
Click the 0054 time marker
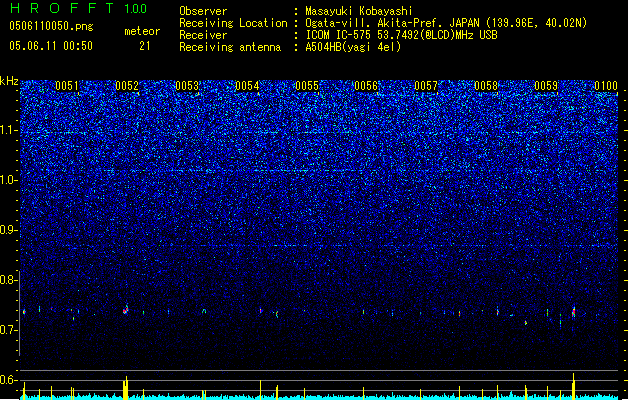[x=247, y=86]
